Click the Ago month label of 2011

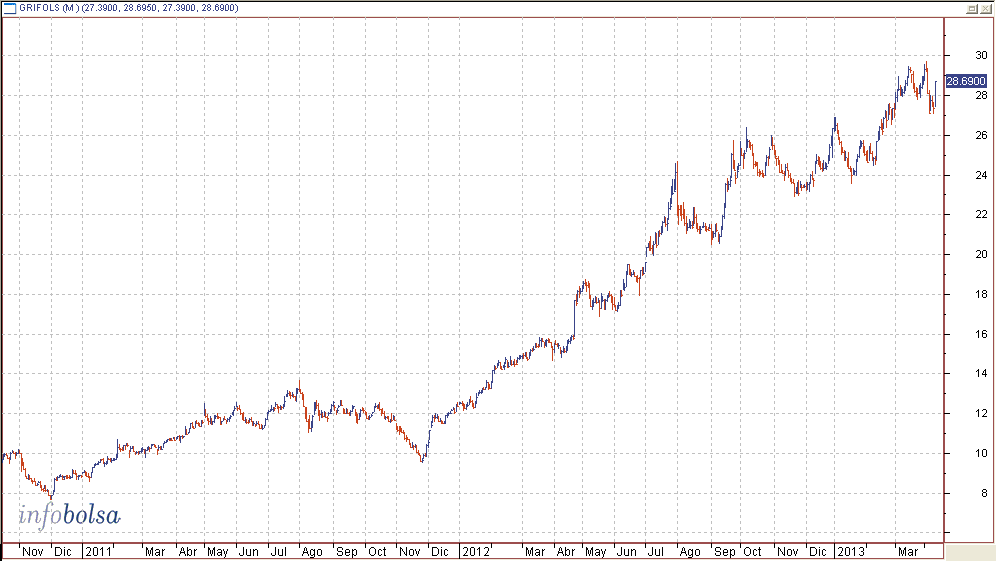pos(312,551)
